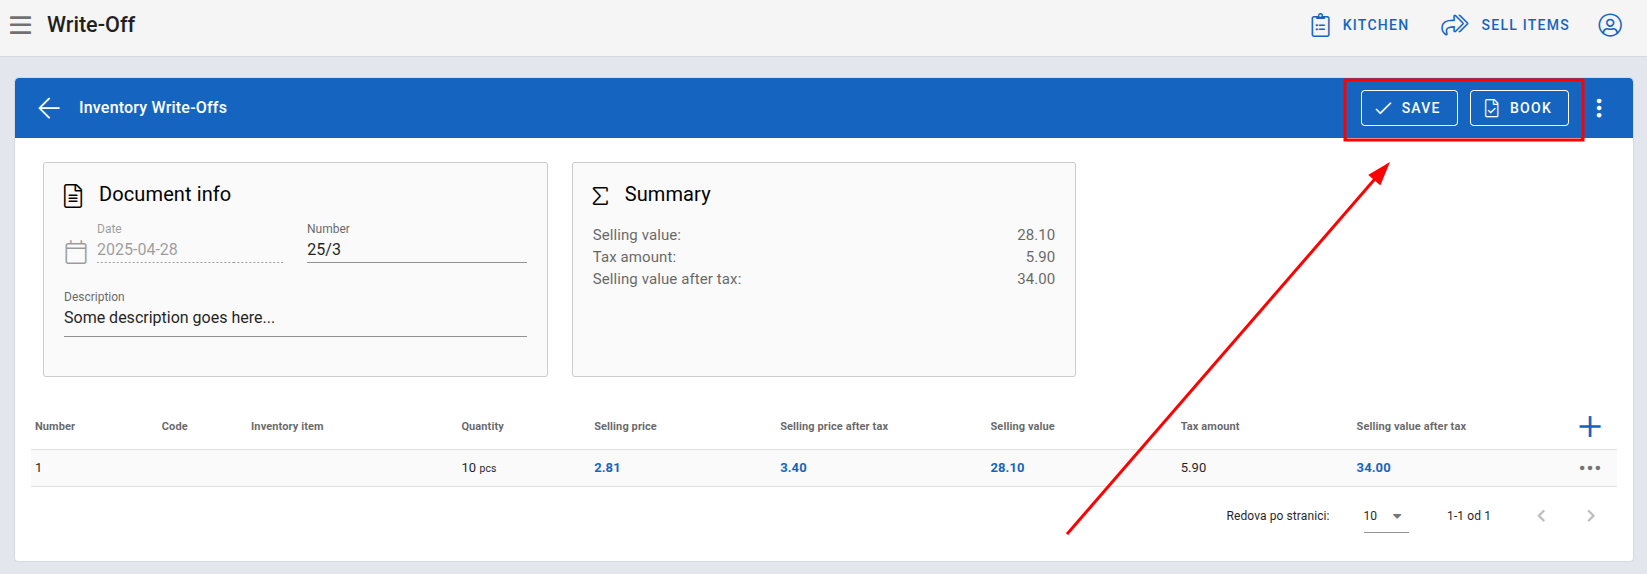The height and width of the screenshot is (574, 1647).
Task: Click the Date field 2025-04-28
Action: pyautogui.click(x=190, y=250)
